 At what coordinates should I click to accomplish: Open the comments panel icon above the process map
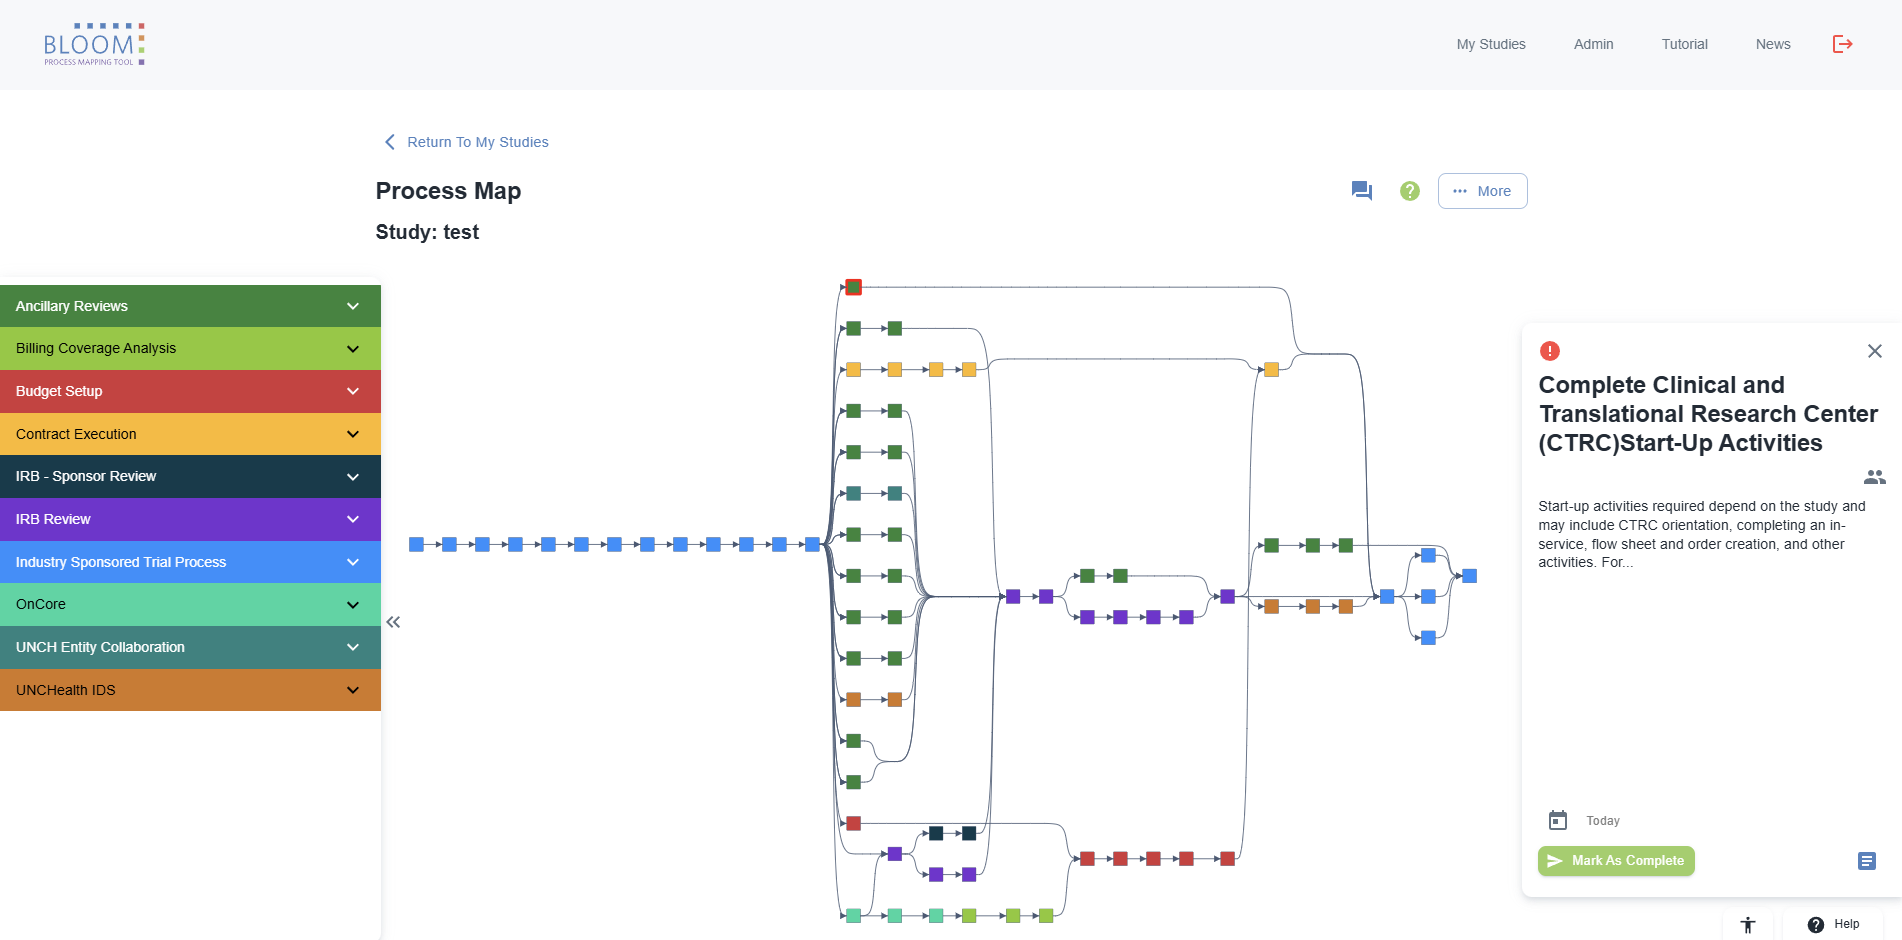point(1361,190)
